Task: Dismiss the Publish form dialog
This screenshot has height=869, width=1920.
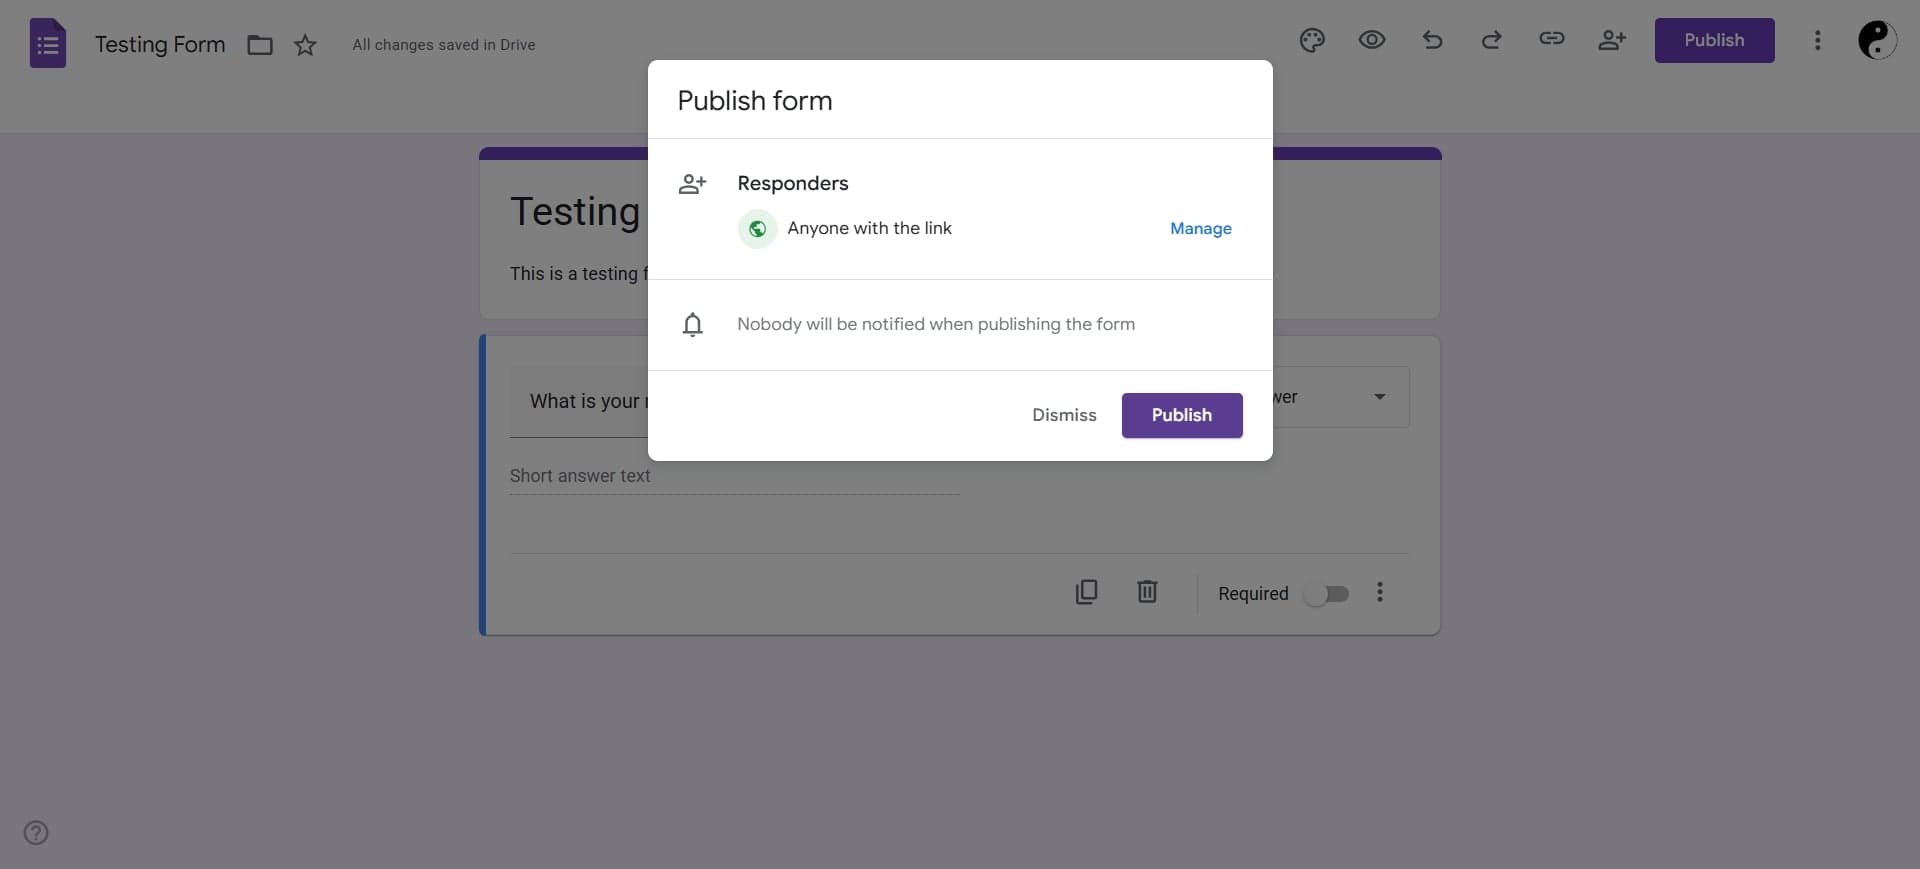Action: 1064,415
